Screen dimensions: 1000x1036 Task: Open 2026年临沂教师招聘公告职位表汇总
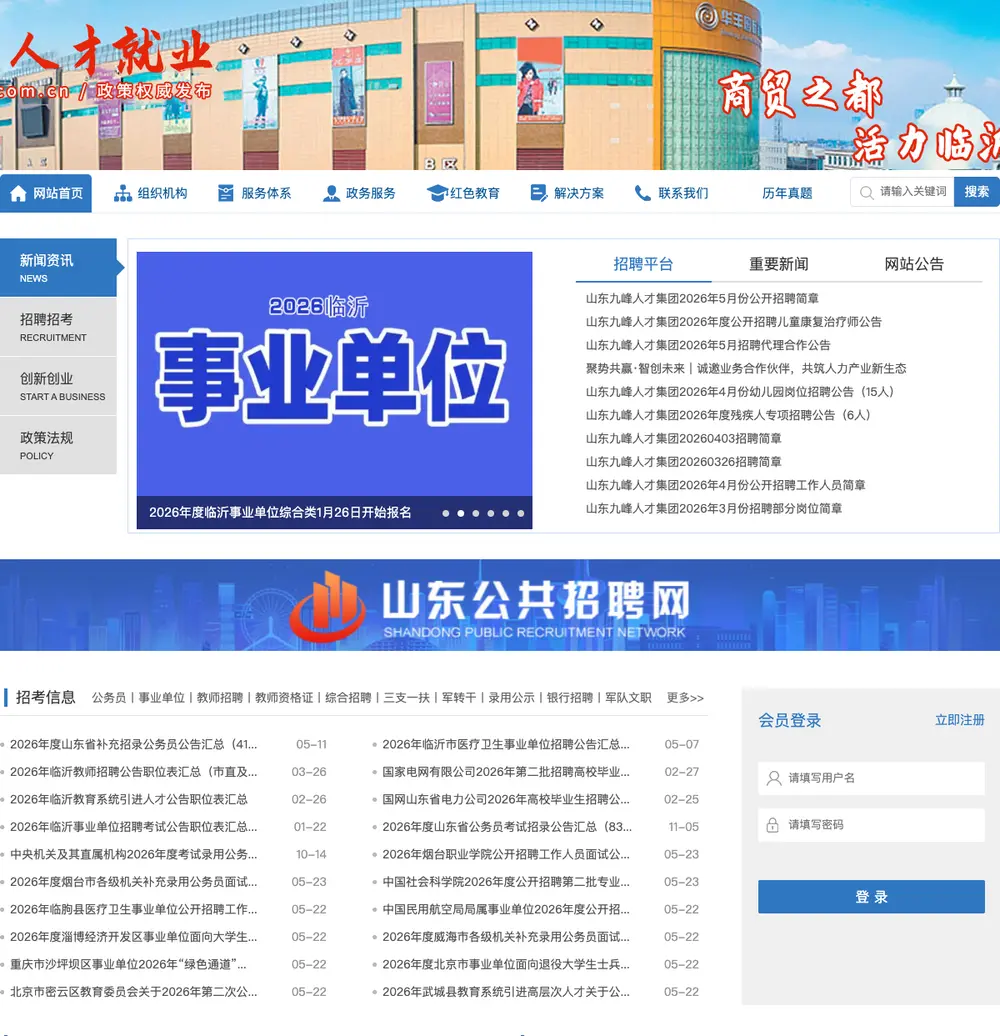click(x=133, y=772)
